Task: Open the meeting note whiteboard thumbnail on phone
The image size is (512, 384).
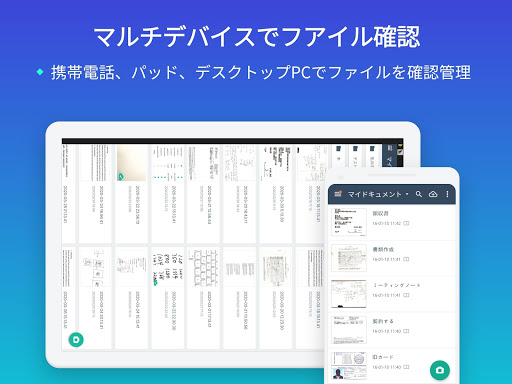Action: coord(349,294)
